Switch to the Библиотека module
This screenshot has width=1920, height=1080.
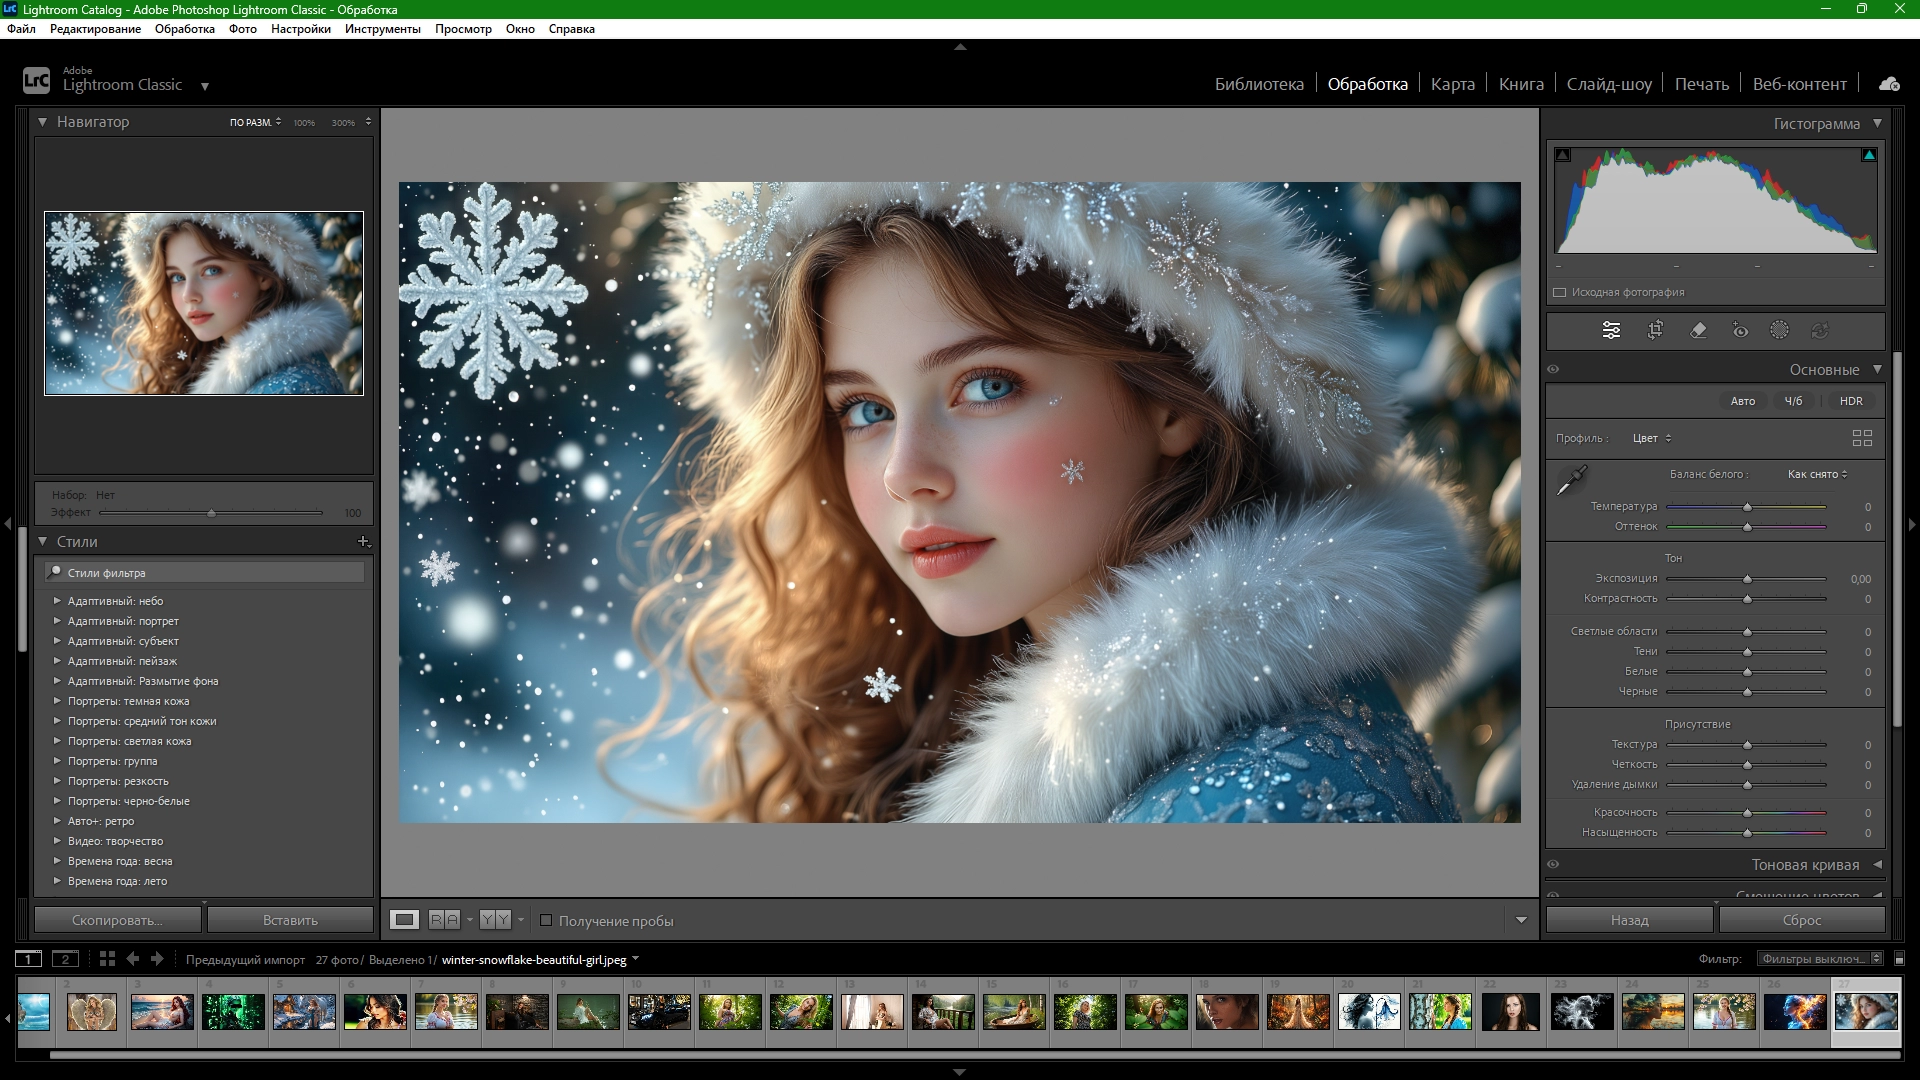1258,84
